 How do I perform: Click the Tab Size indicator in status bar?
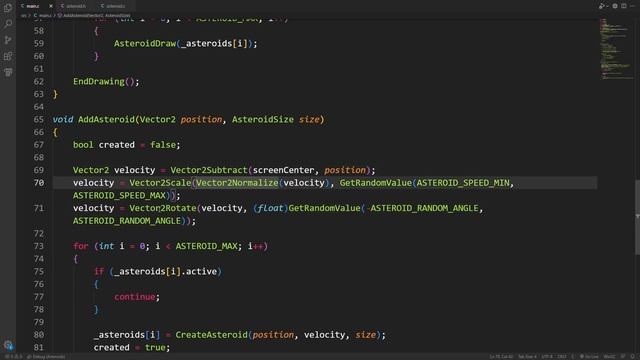(527, 357)
